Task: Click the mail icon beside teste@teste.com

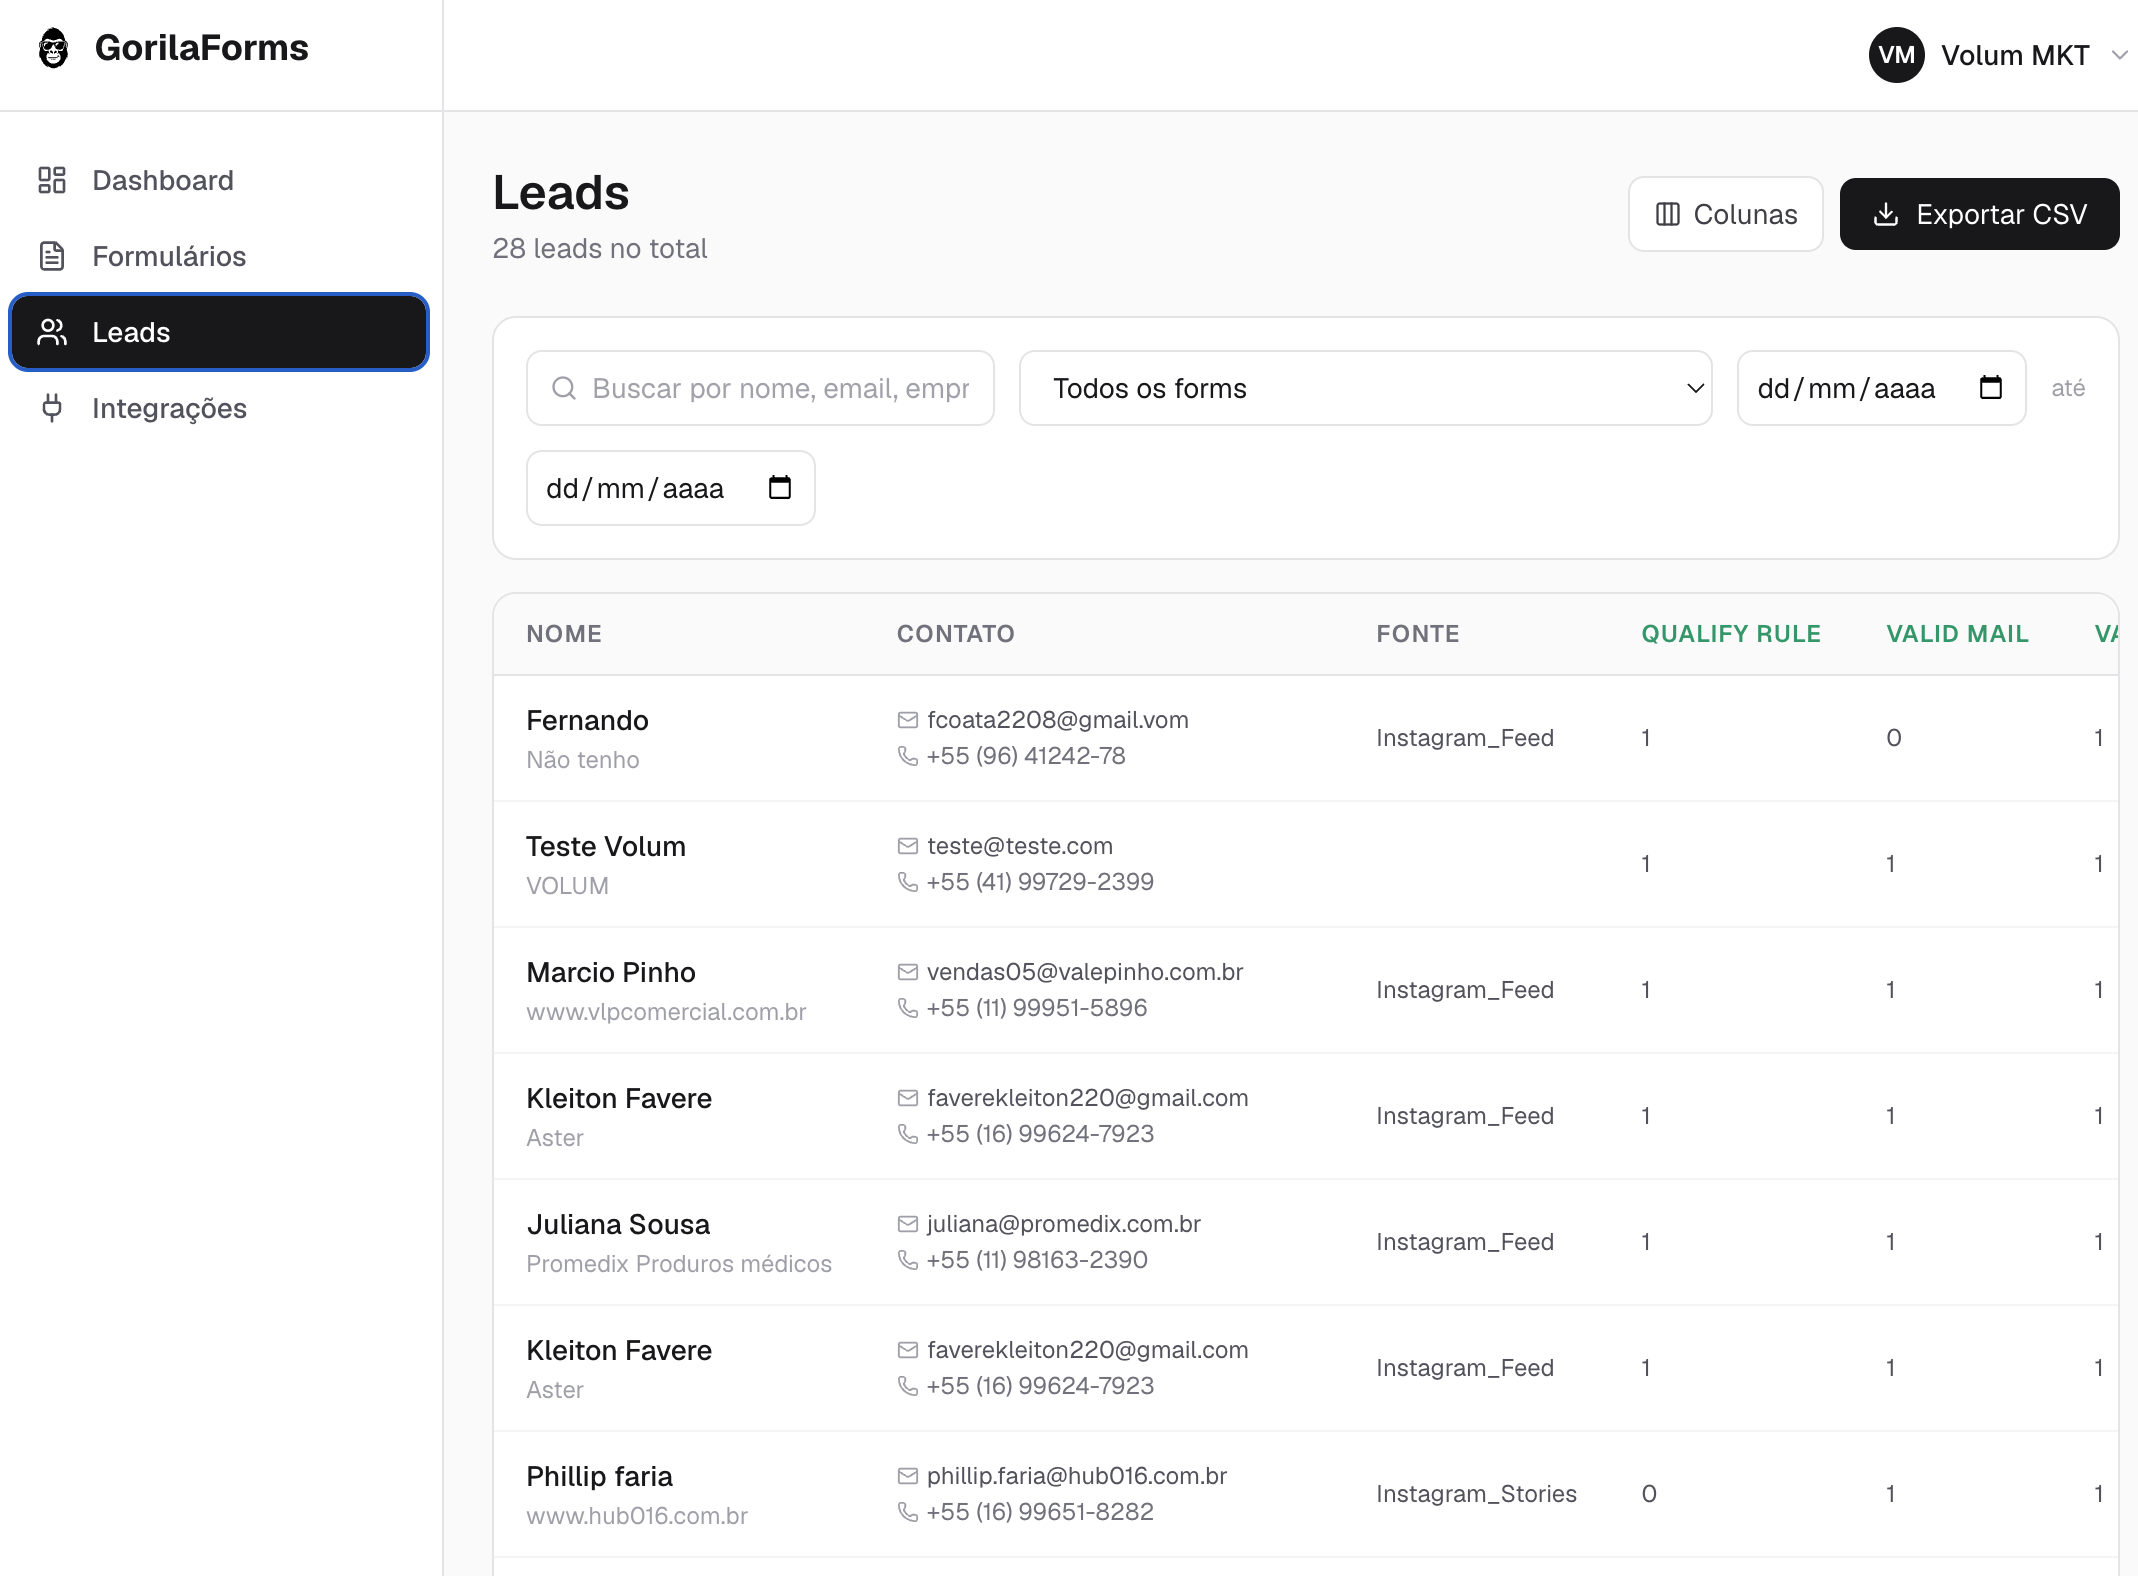Action: pyautogui.click(x=907, y=846)
